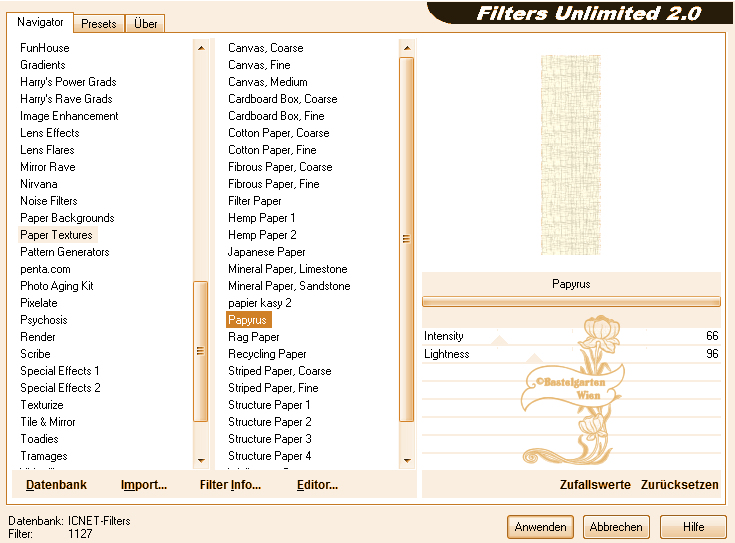
Task: Select Mirror Rave category
Action: click(48, 166)
